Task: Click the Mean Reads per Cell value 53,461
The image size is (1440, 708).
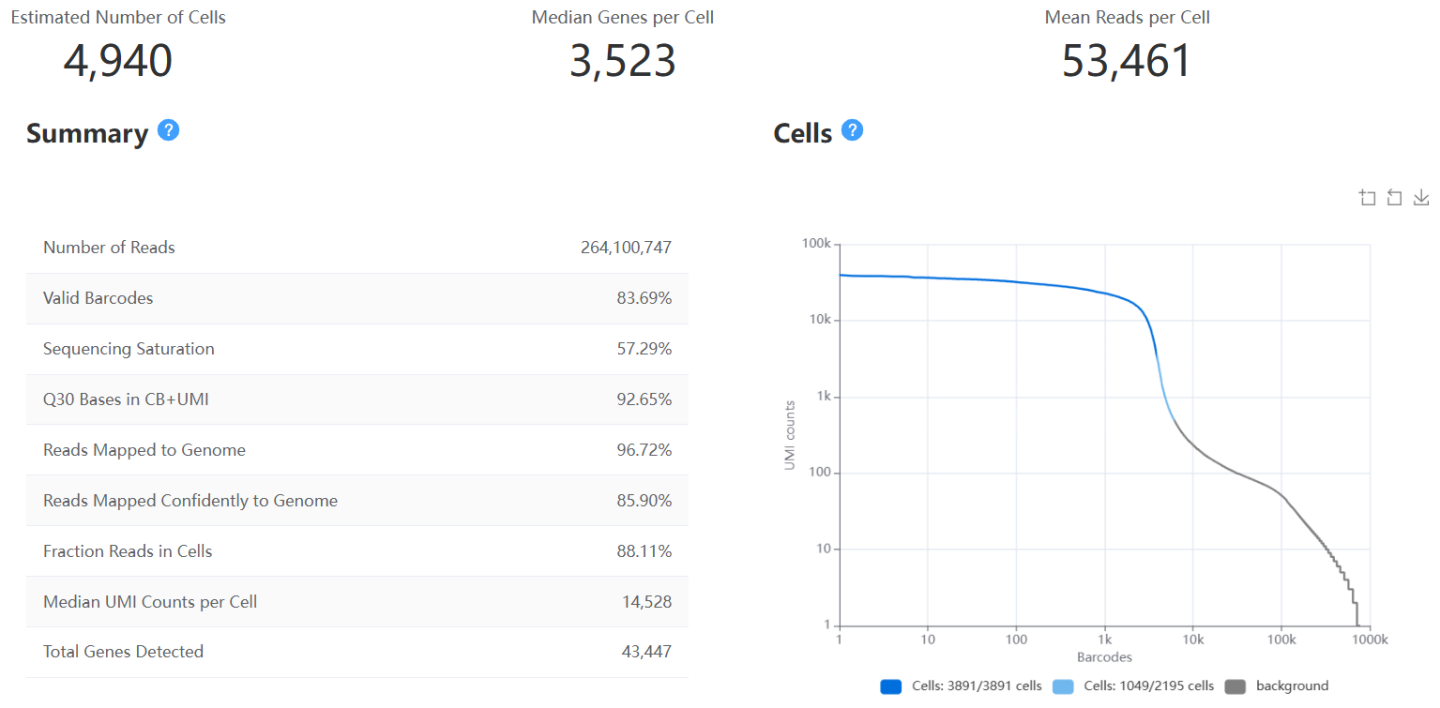Action: (1127, 61)
